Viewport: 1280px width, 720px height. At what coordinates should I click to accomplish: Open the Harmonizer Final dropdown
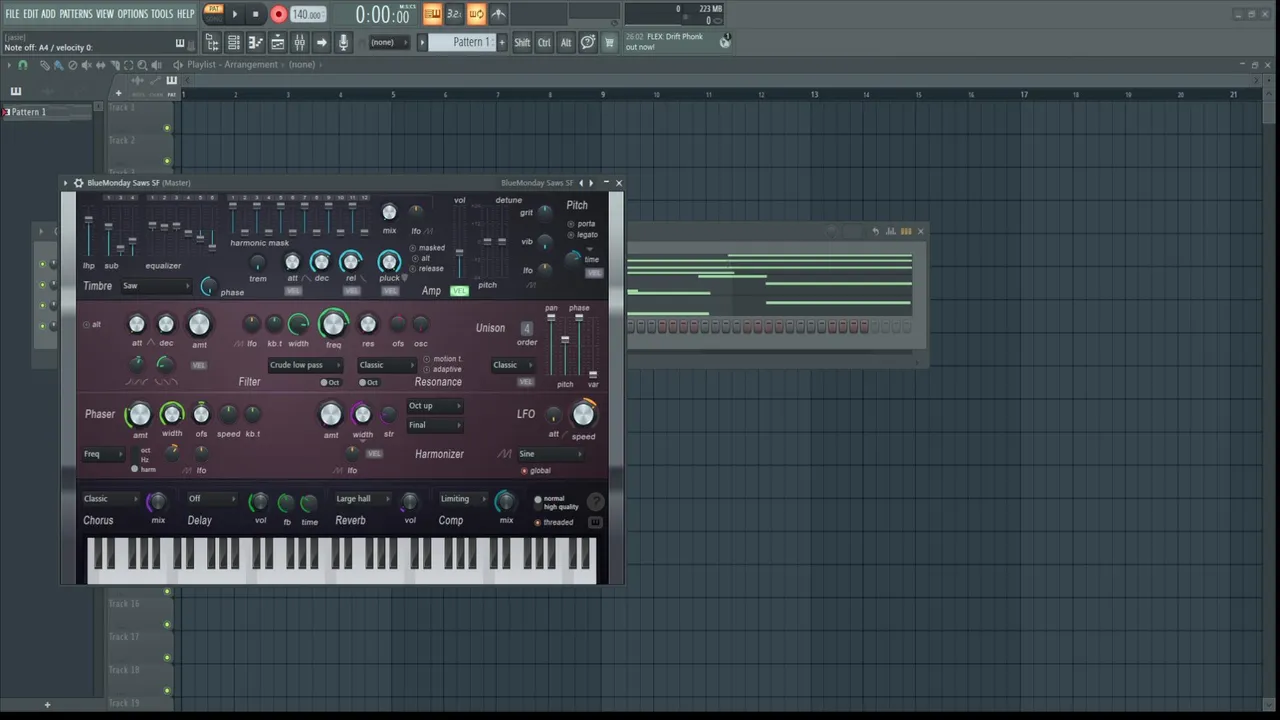click(435, 425)
